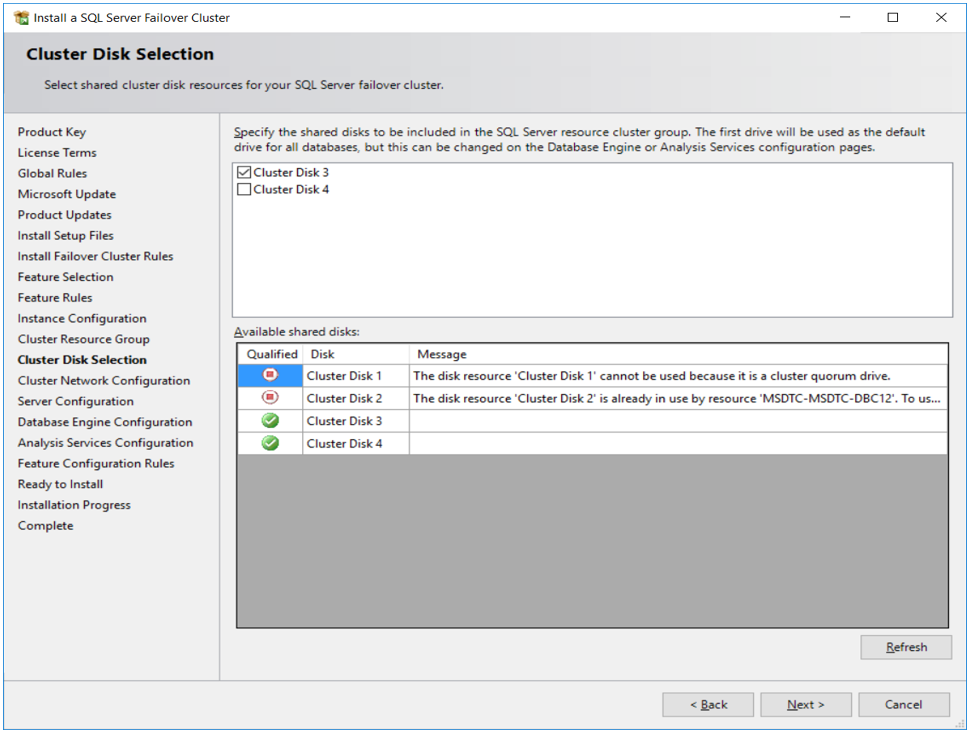Click the green check icon for Cluster Disk 3

coord(270,421)
